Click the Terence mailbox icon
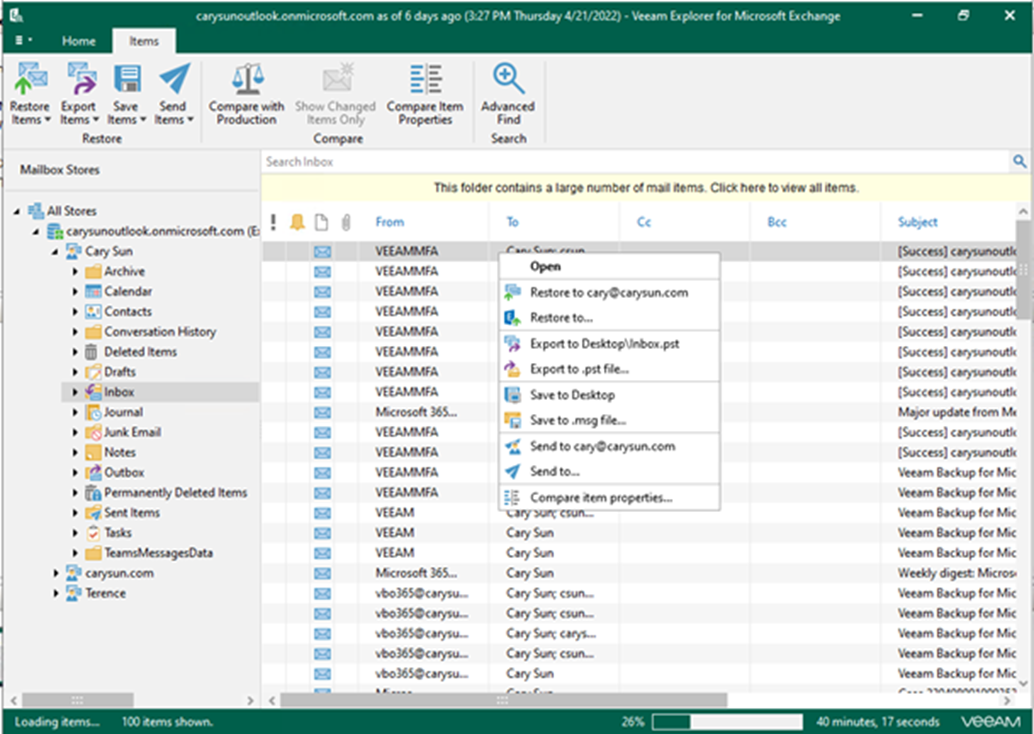The height and width of the screenshot is (734, 1034). tap(73, 593)
